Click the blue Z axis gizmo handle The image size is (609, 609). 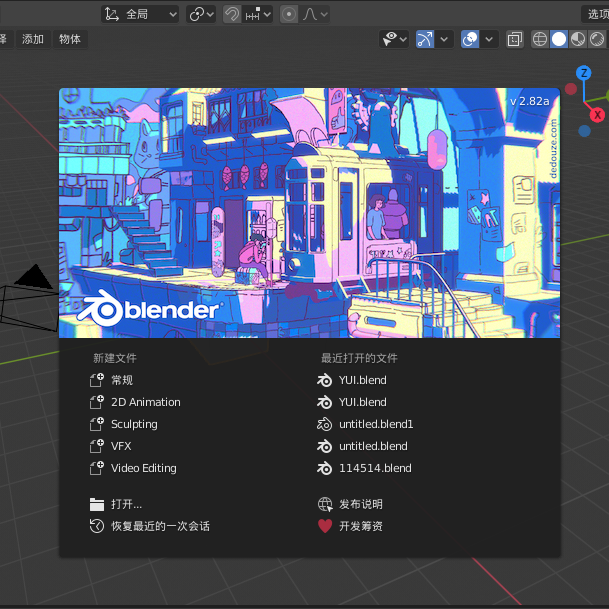click(x=583, y=73)
